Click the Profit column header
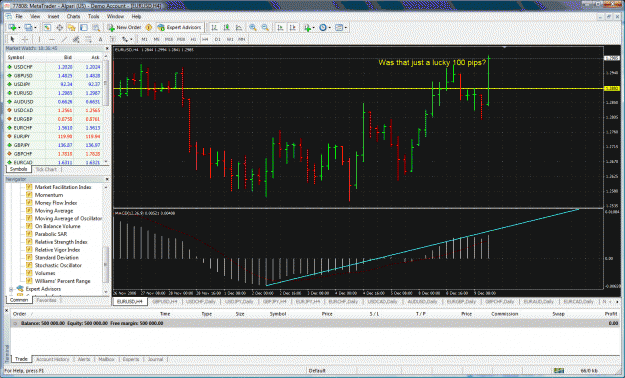 click(611, 314)
